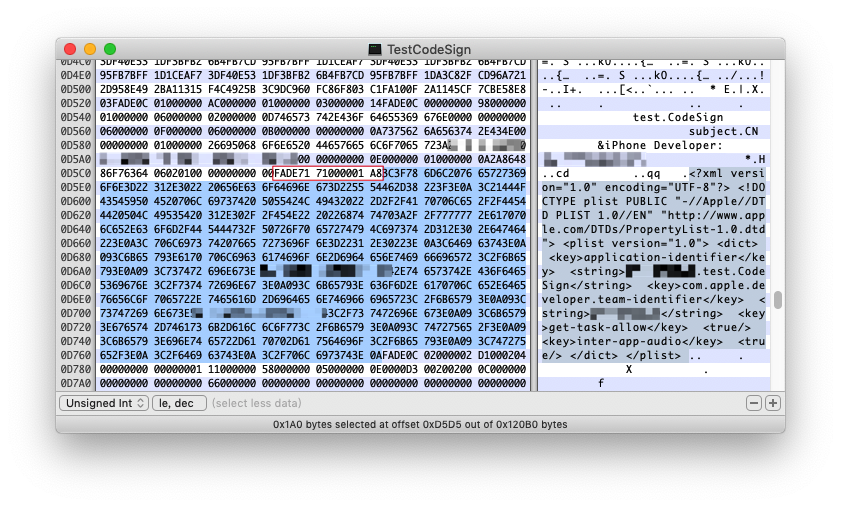
Task: Click hex value F4C4925B
Action: pos(232,89)
